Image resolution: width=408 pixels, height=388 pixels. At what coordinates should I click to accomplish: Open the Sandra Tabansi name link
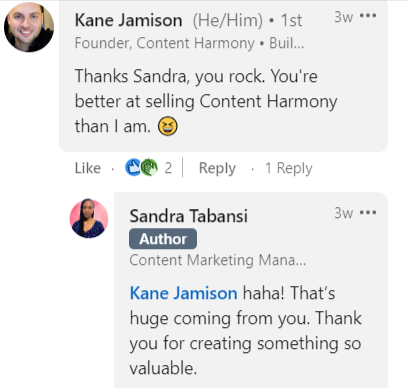pos(189,216)
